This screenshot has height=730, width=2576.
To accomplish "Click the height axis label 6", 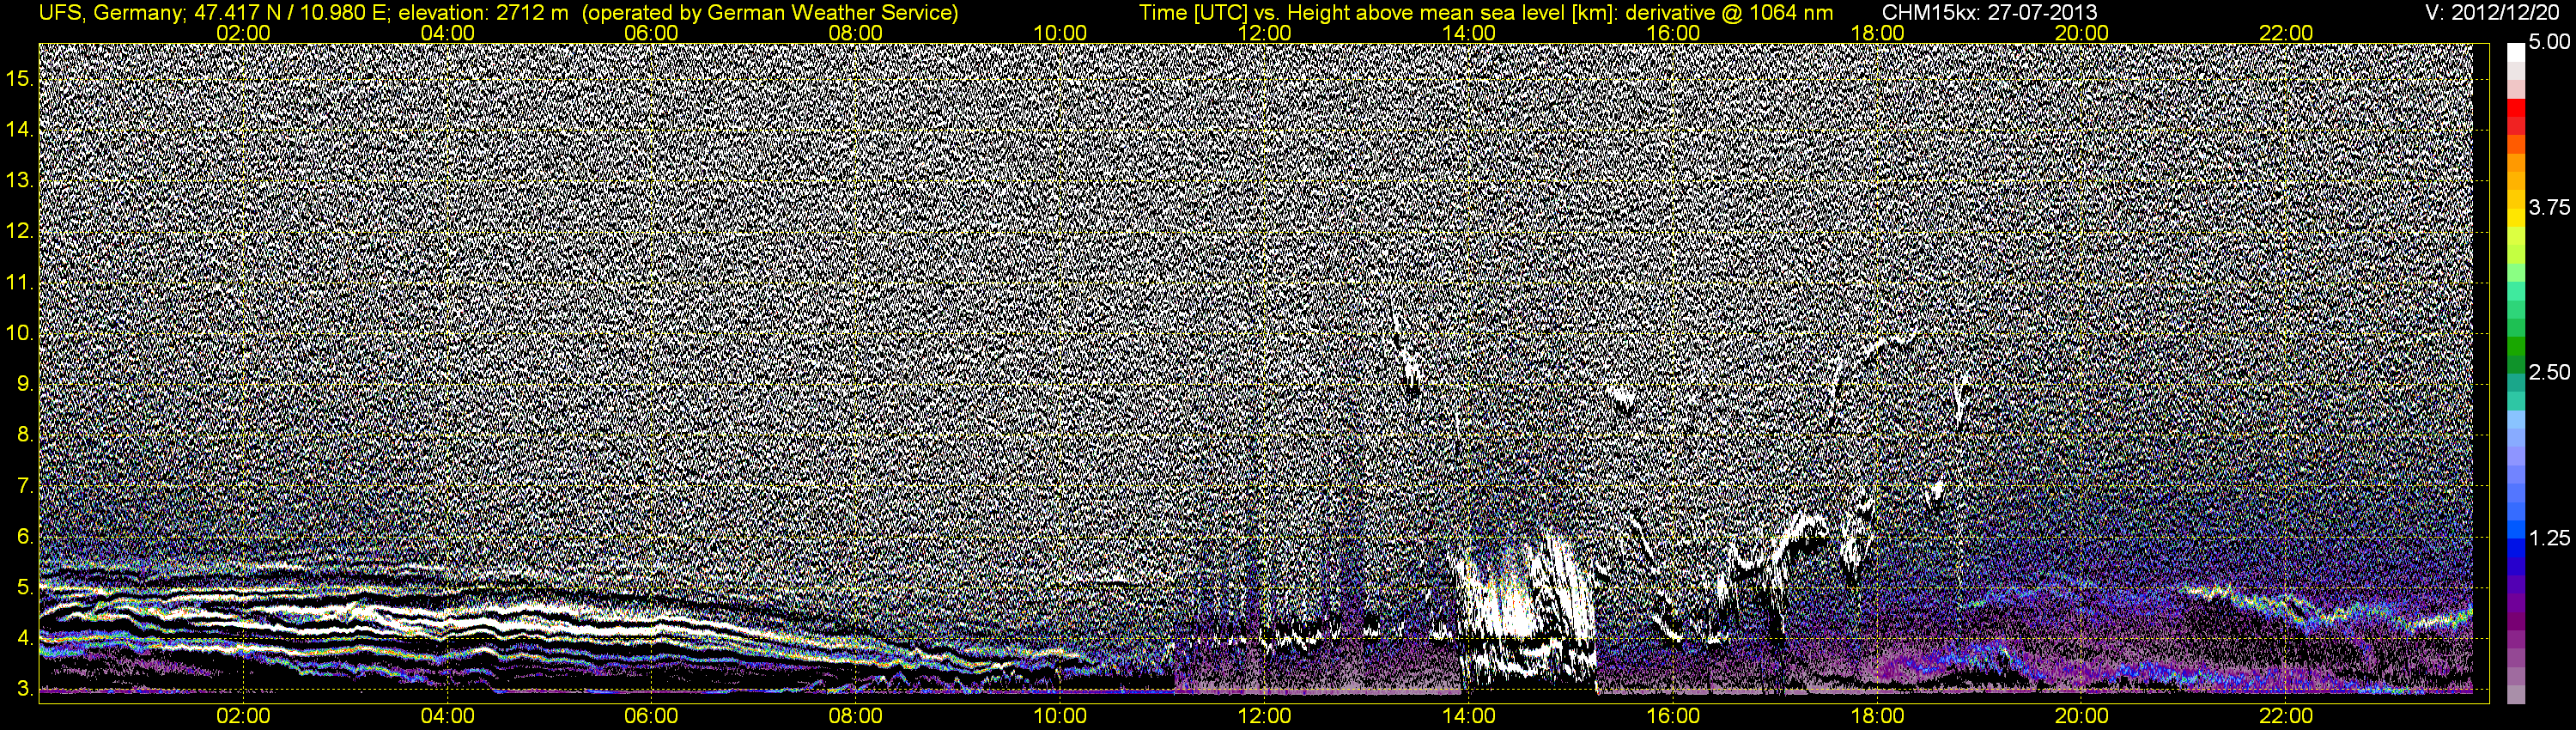I will tap(24, 537).
